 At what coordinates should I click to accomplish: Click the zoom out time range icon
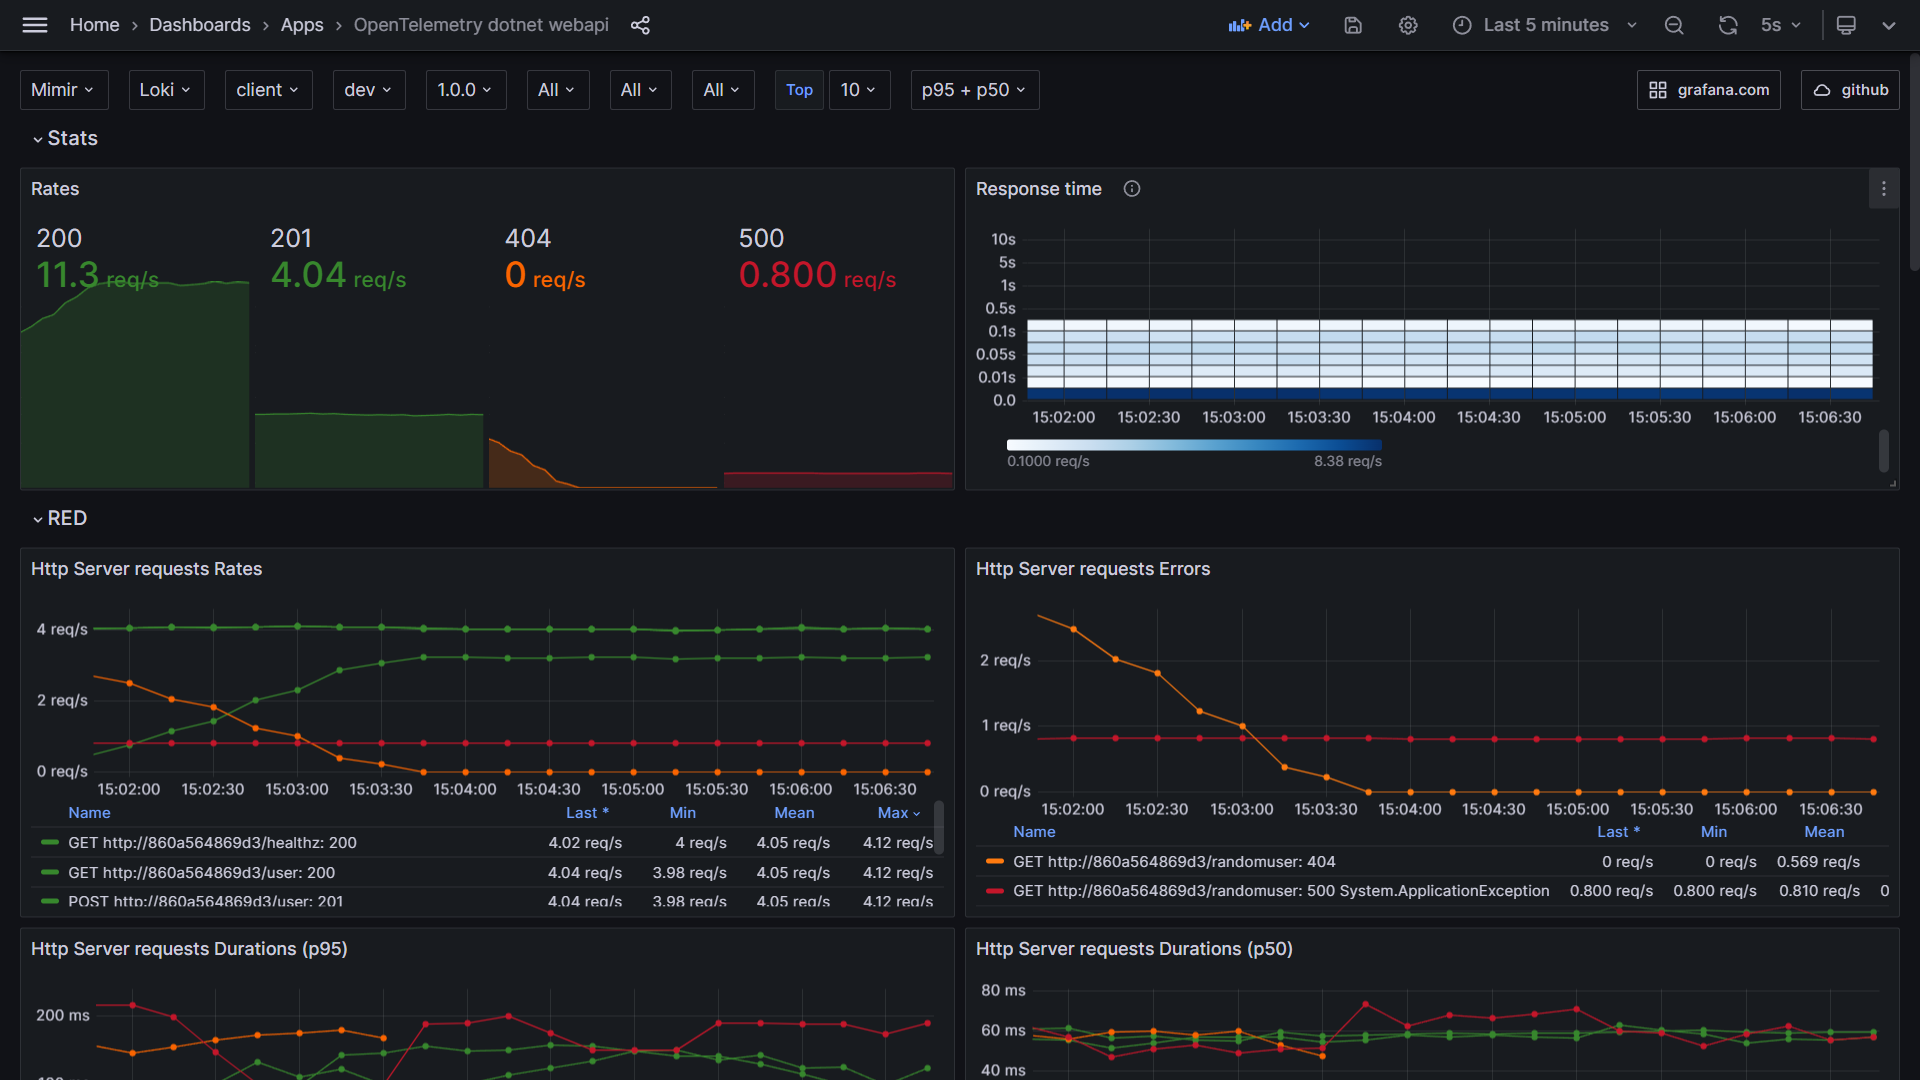point(1674,25)
